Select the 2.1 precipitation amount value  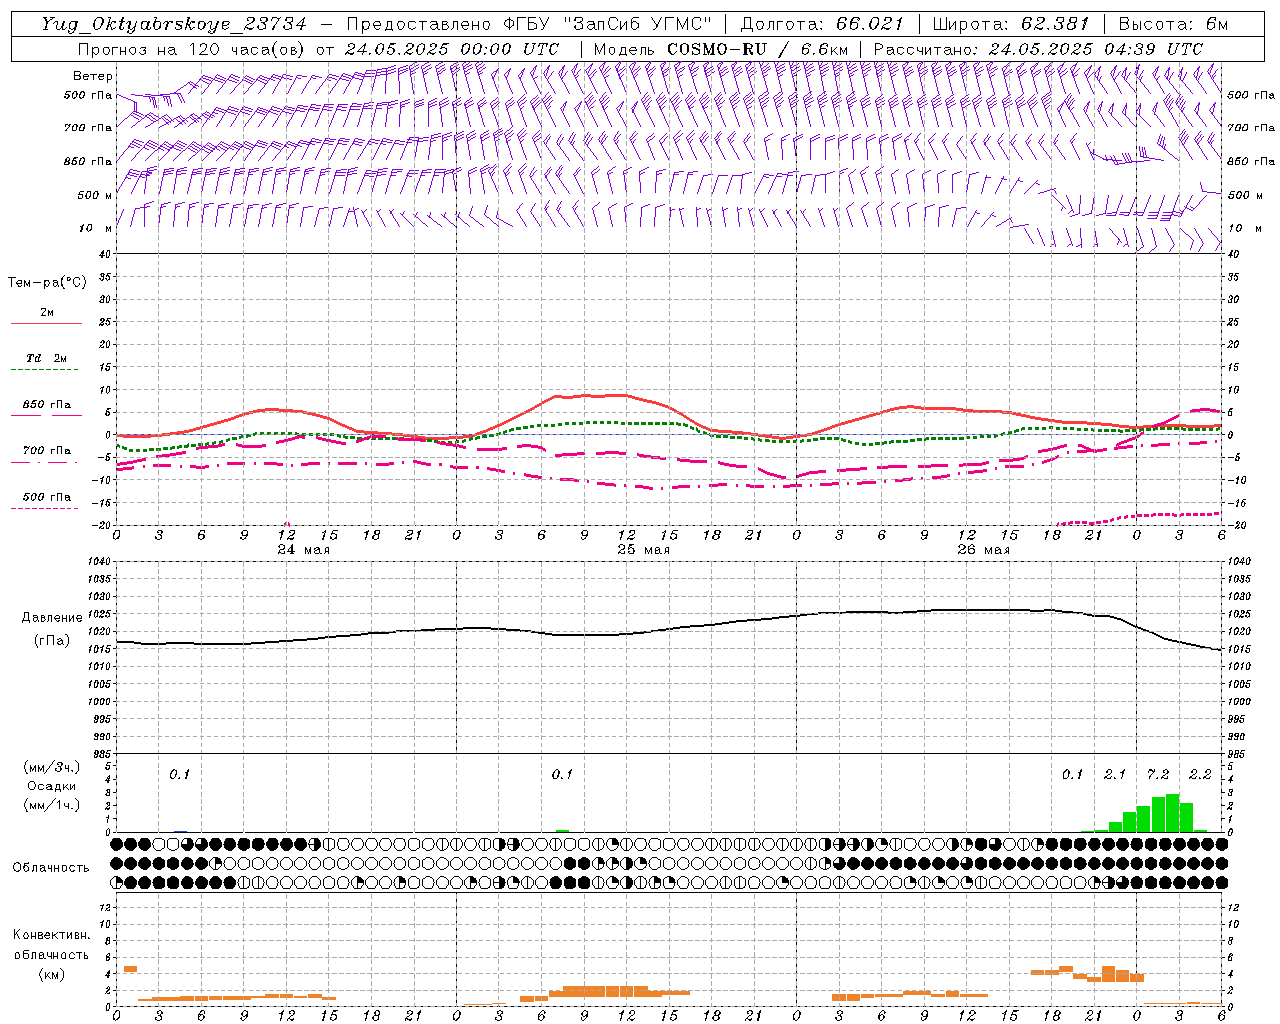(x=1115, y=775)
